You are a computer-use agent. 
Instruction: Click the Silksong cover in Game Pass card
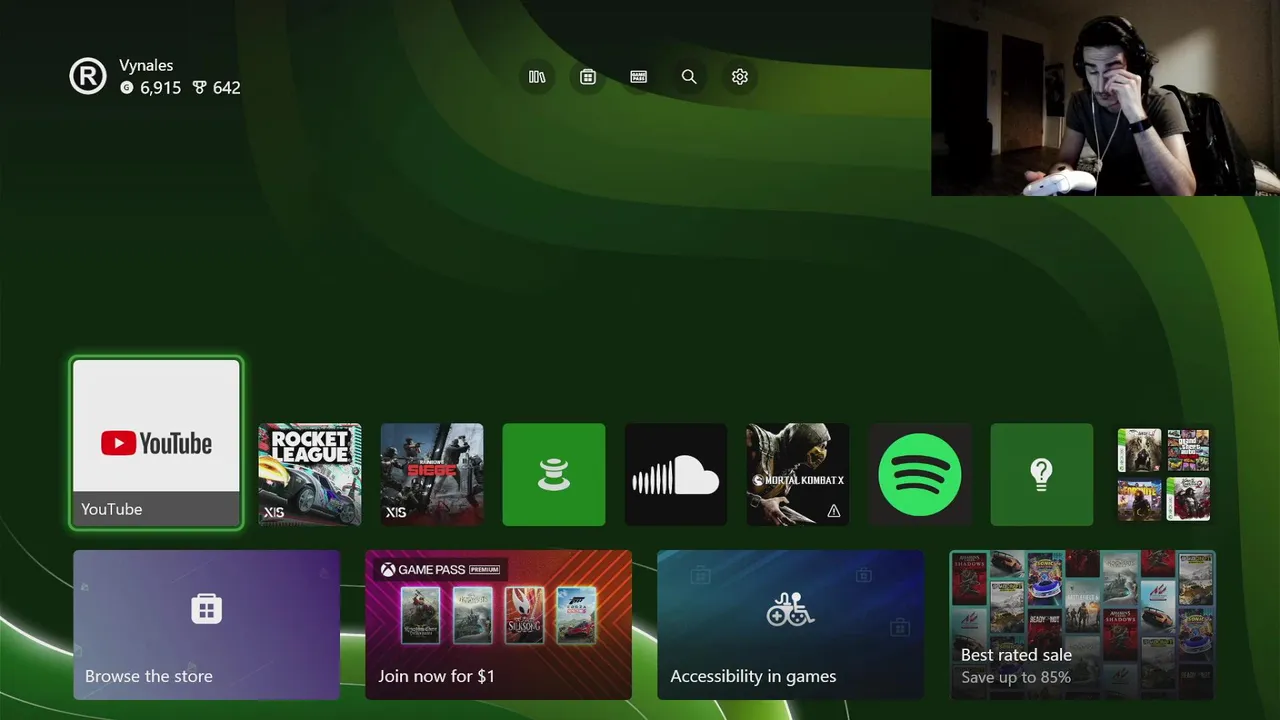(x=524, y=614)
